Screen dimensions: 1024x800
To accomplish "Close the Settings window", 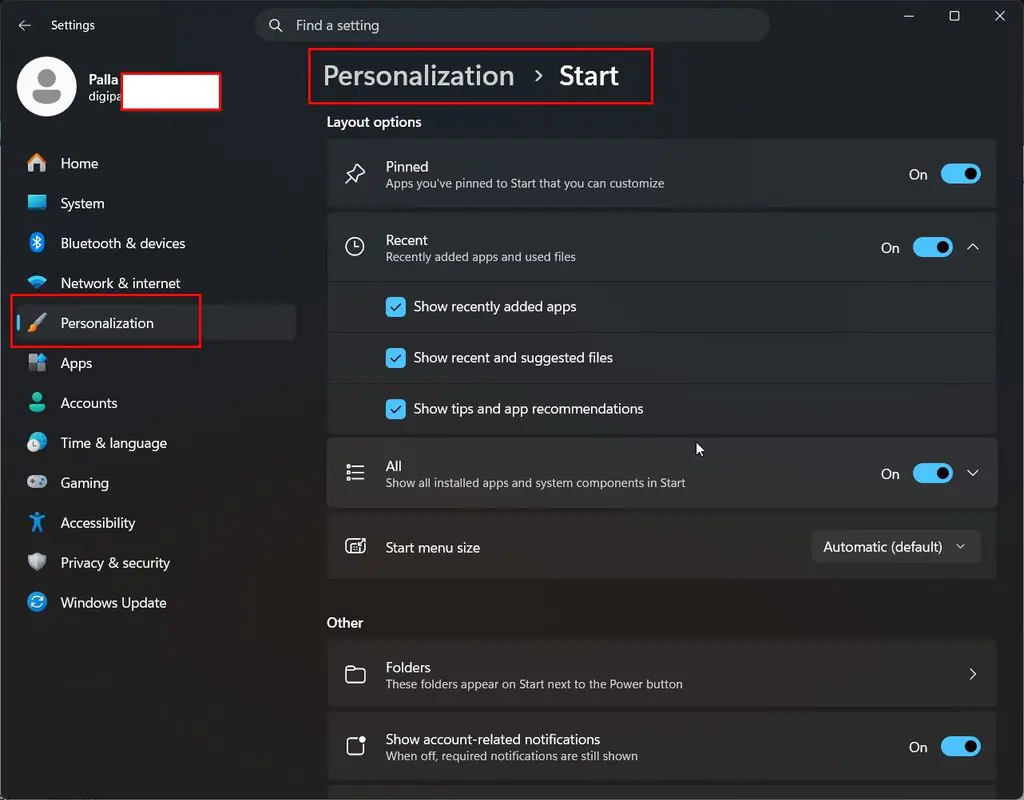I will pos(1000,16).
